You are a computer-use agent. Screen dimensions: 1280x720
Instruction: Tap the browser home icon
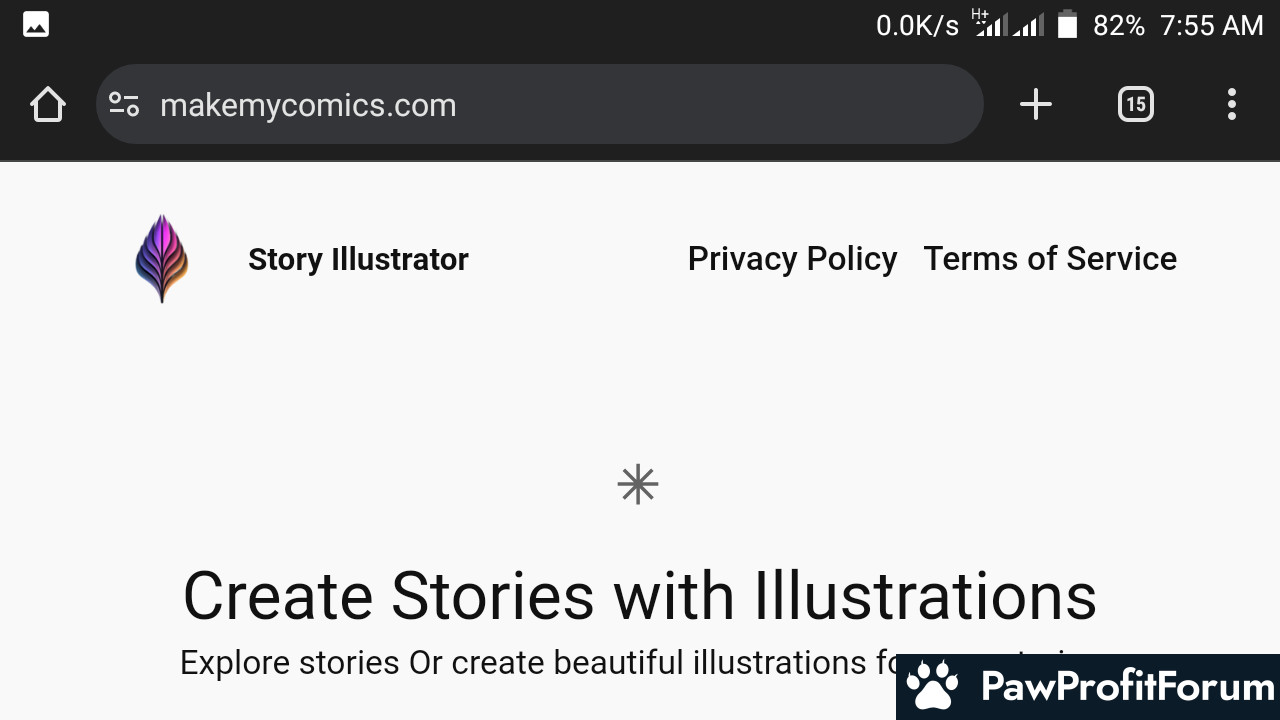48,104
